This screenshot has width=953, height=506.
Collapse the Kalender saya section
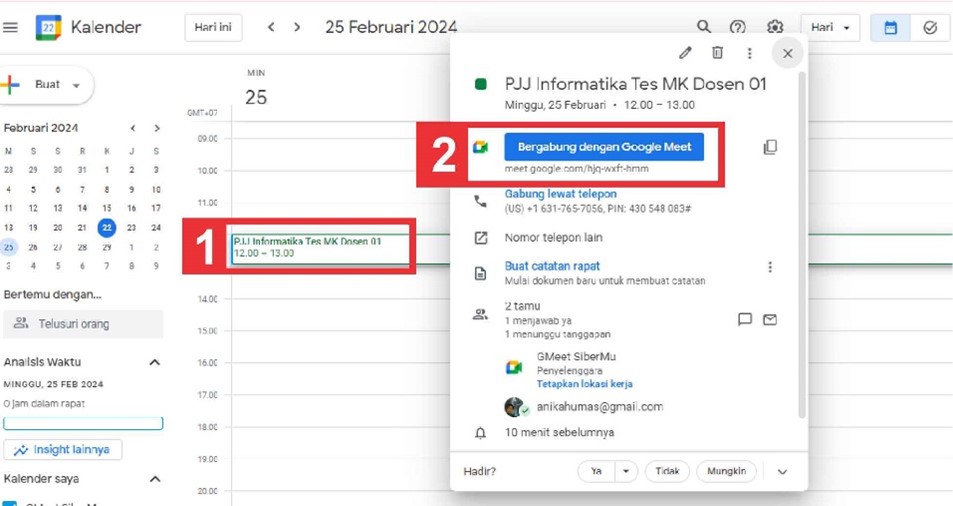pyautogui.click(x=155, y=479)
